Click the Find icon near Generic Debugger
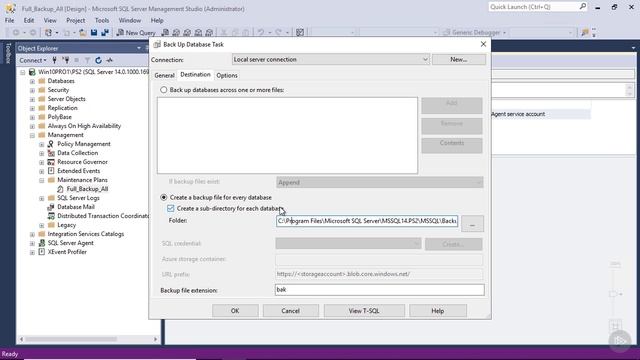 point(585,33)
